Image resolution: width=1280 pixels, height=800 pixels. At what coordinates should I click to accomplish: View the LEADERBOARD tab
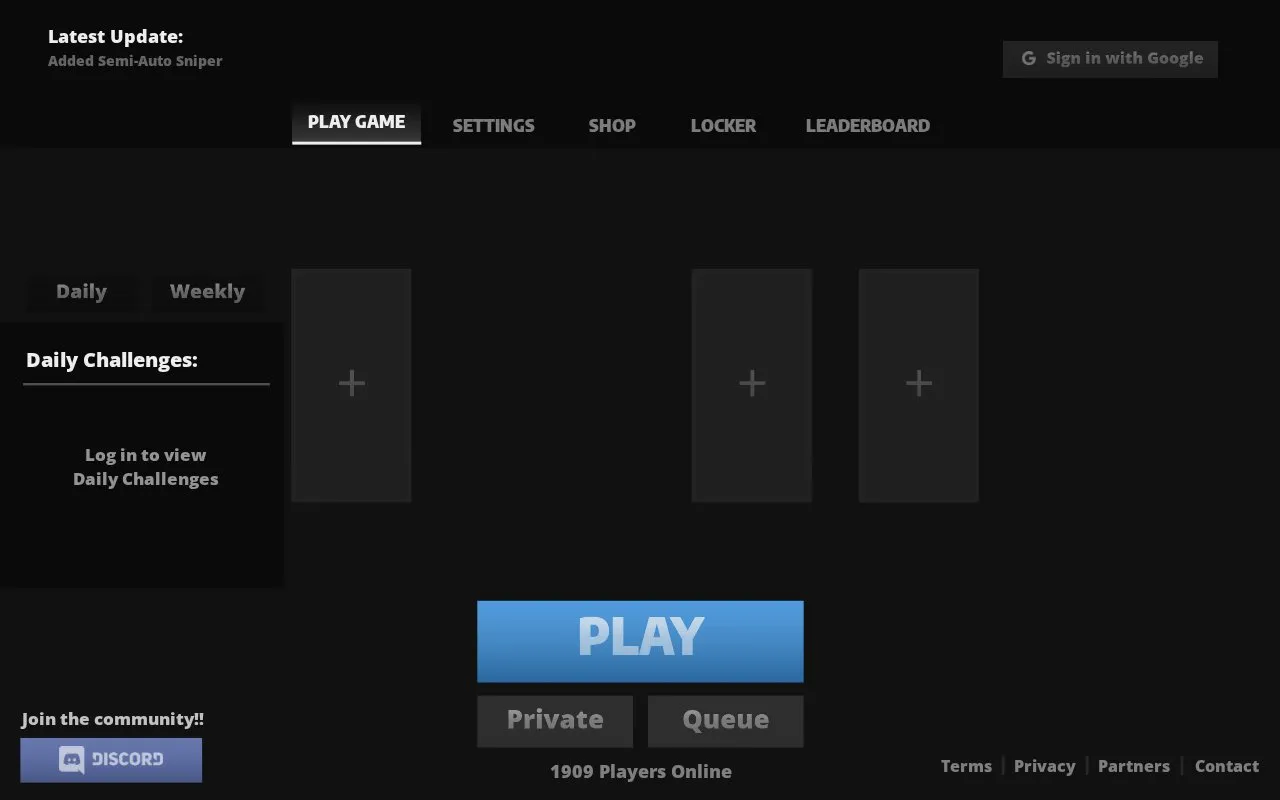coord(868,126)
